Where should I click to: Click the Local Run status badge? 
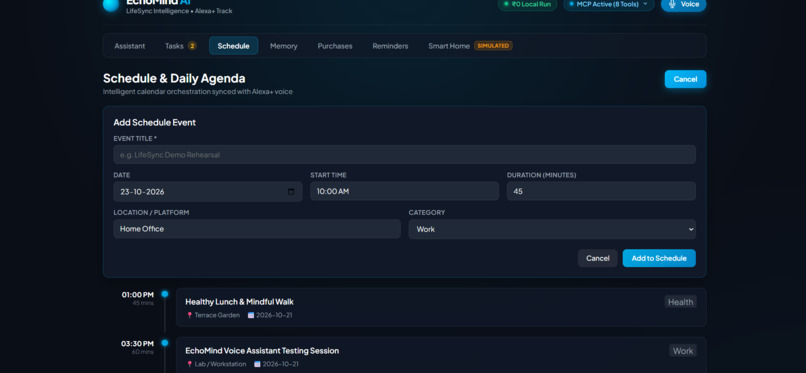pos(527,4)
